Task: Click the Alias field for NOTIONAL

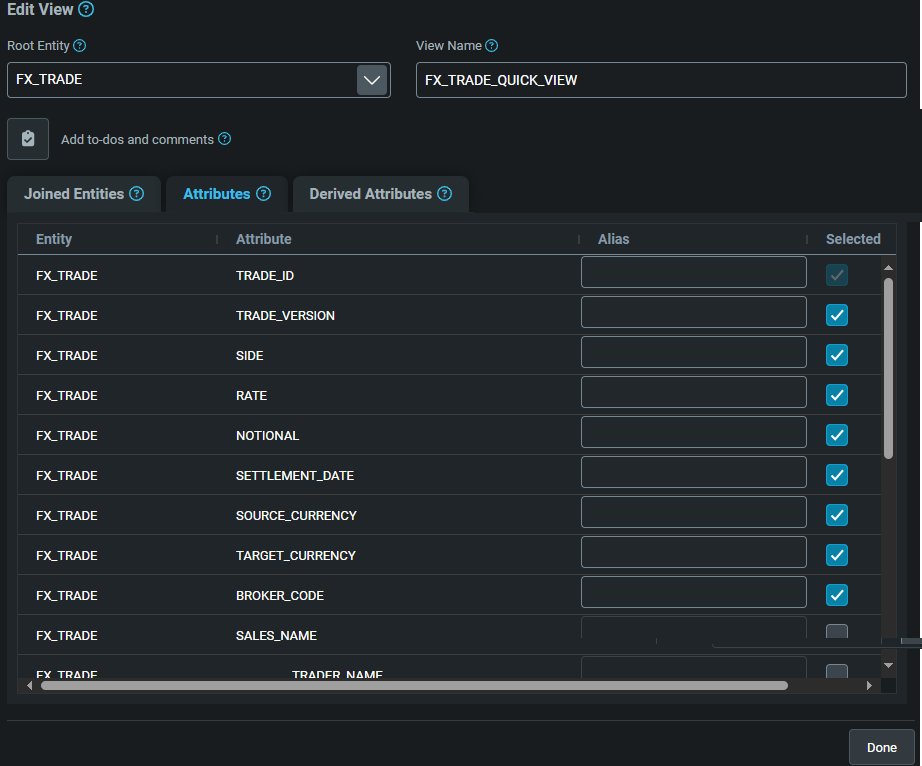Action: coord(693,431)
